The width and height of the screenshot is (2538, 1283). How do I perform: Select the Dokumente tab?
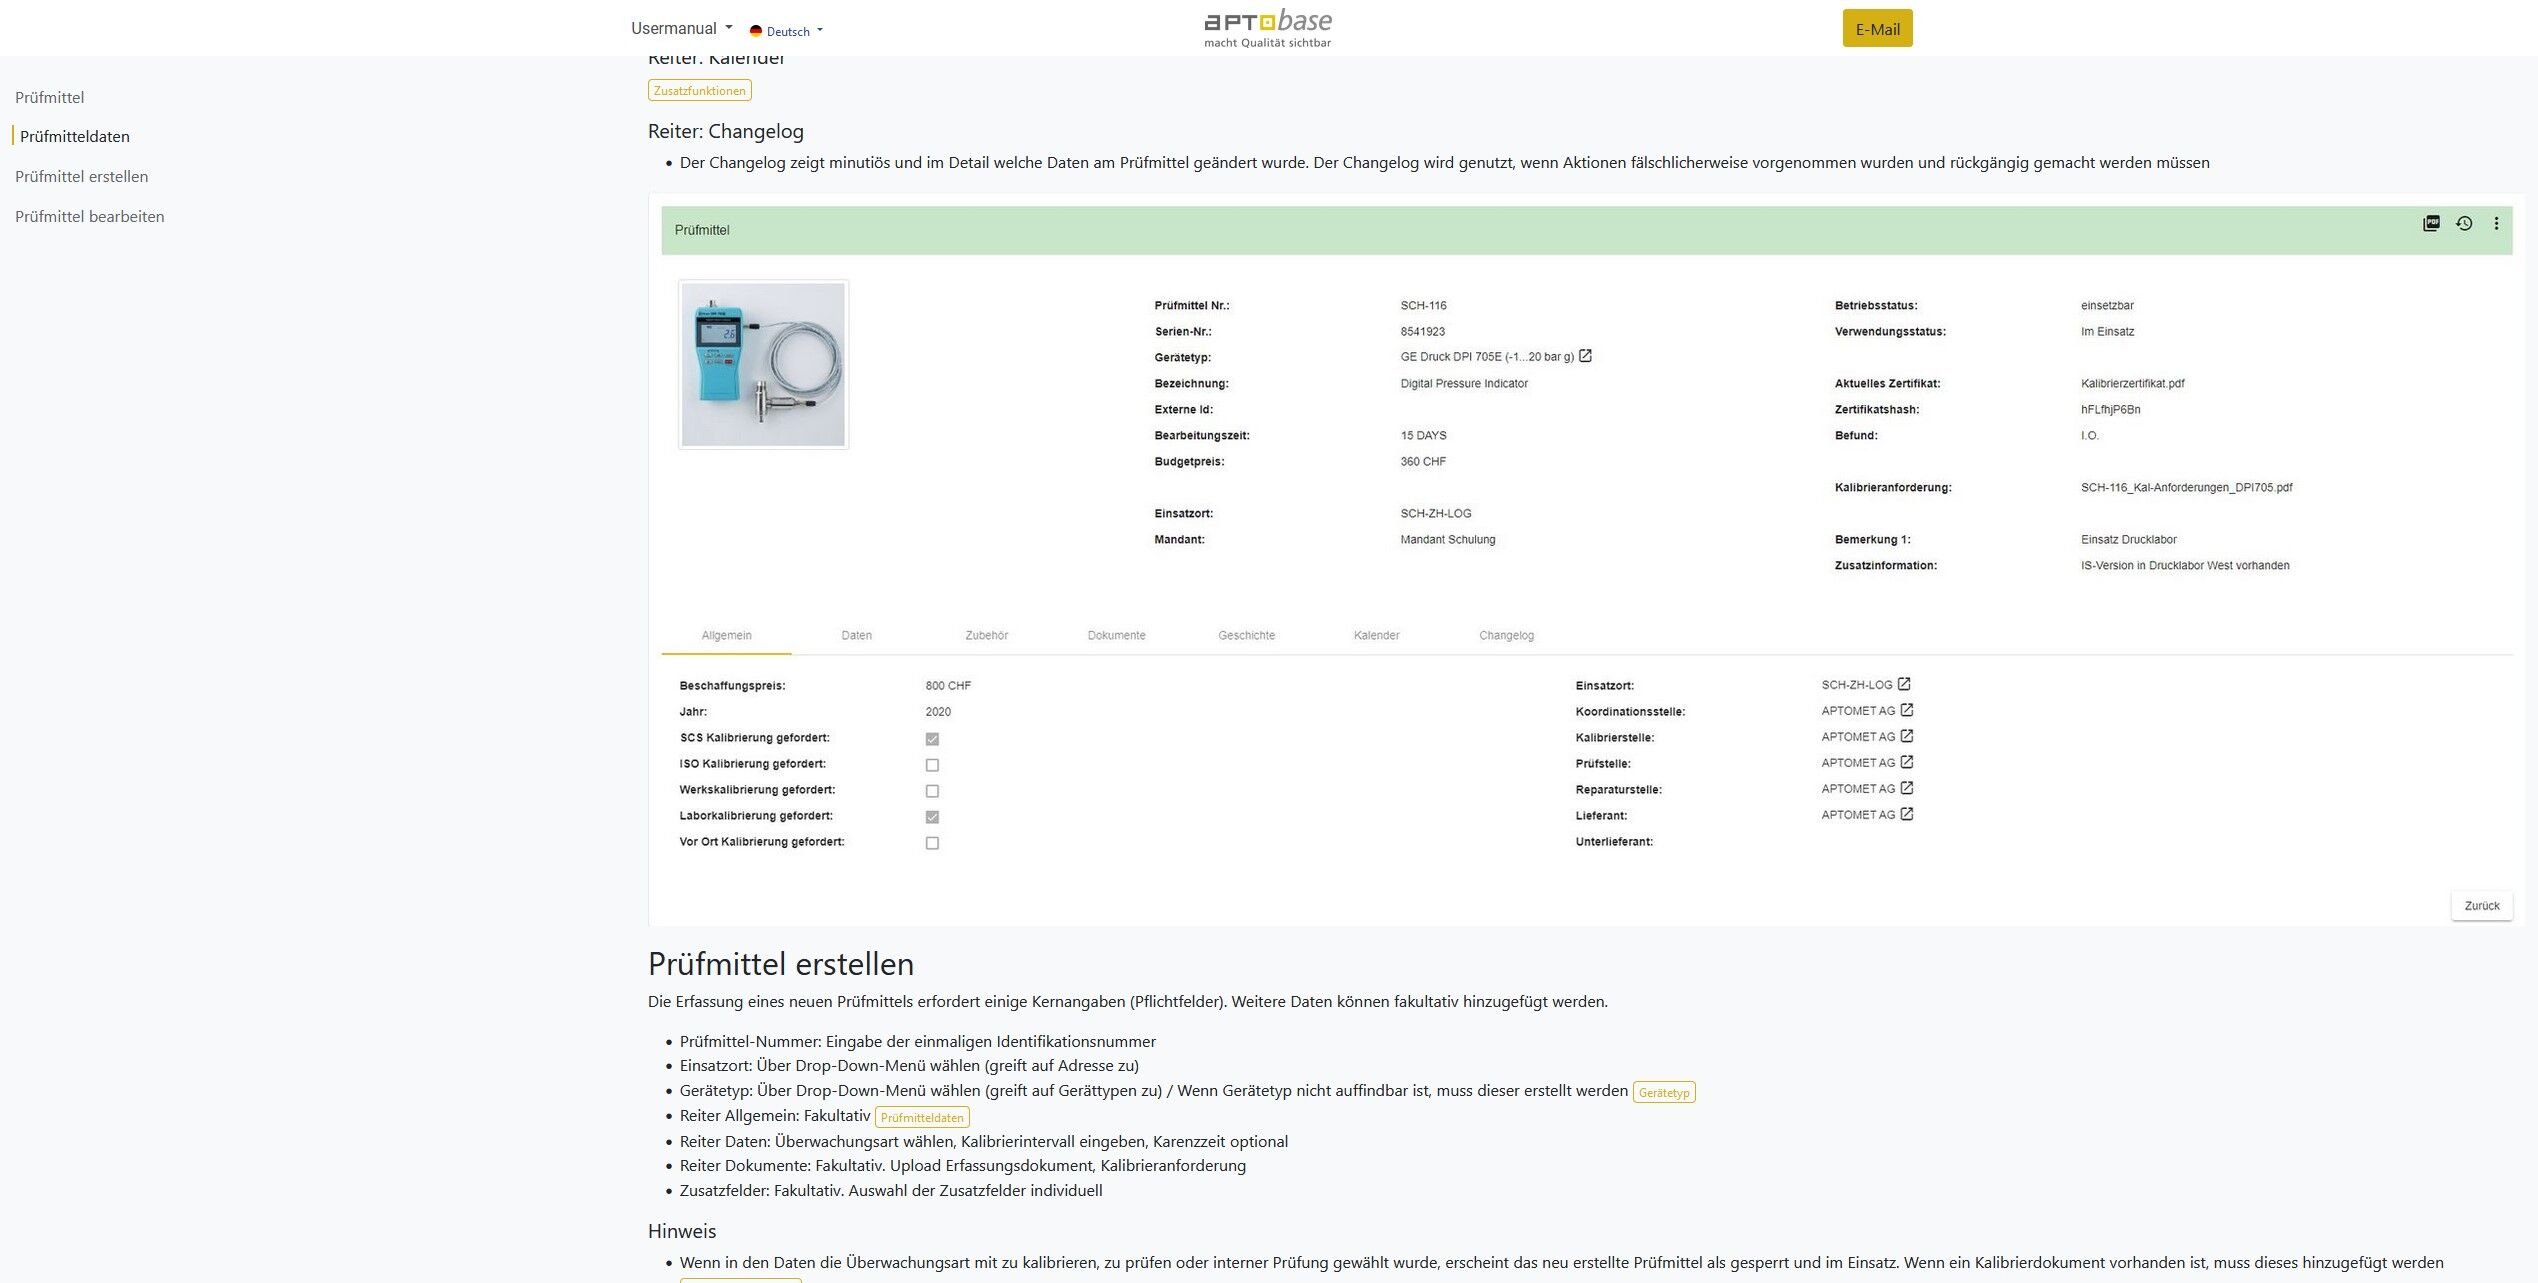[1116, 635]
